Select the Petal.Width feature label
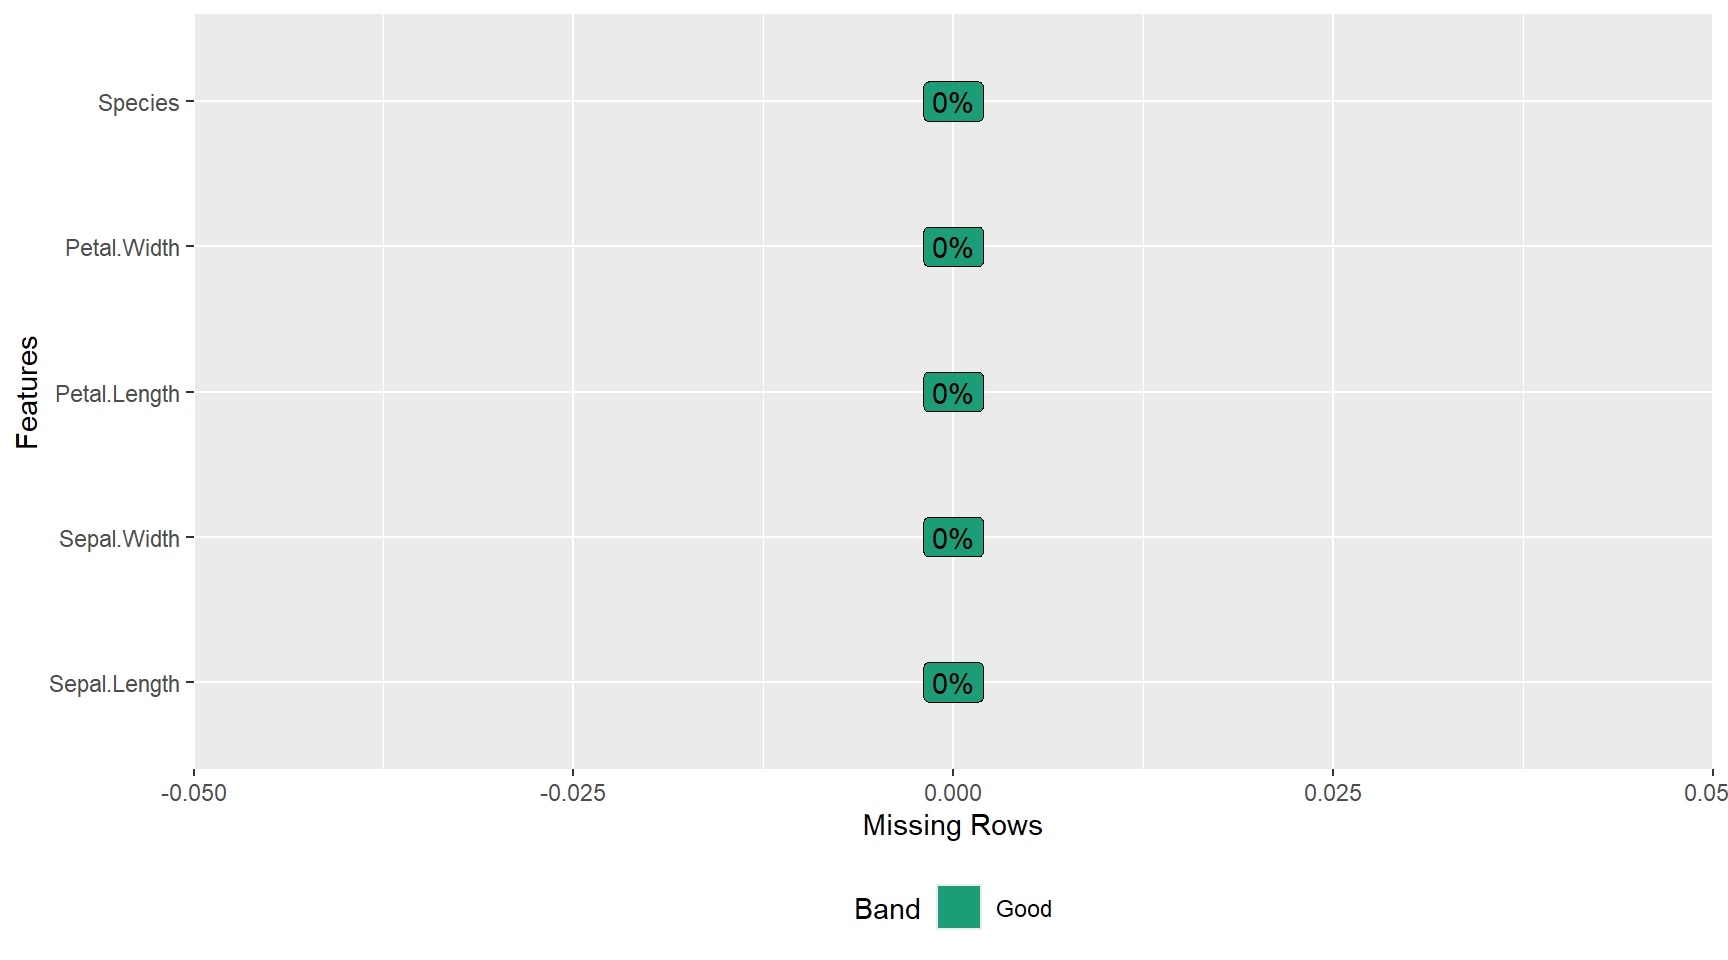 coord(122,248)
